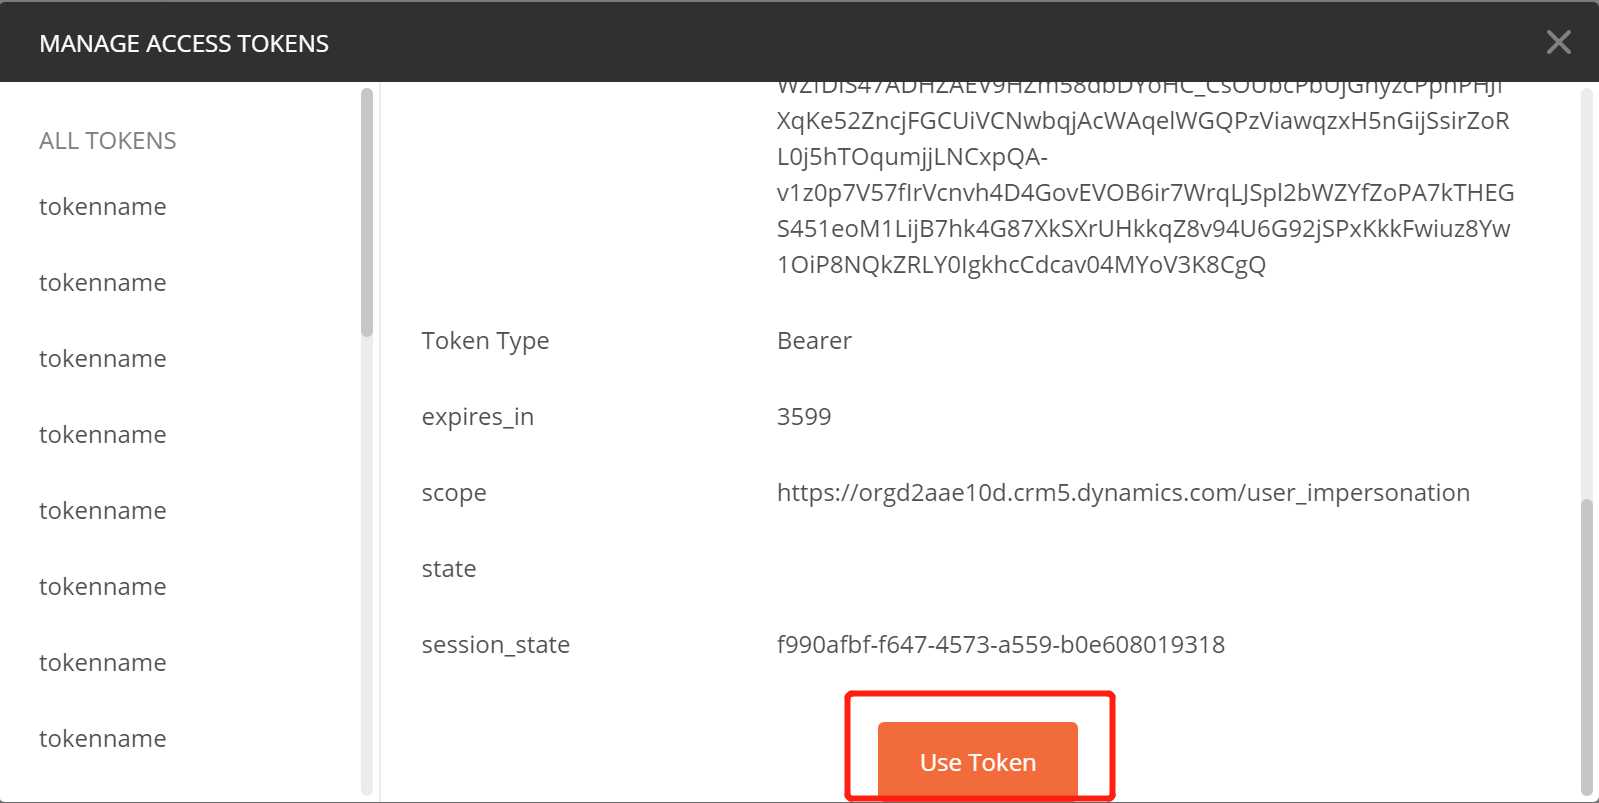Image resolution: width=1599 pixels, height=803 pixels.
Task: Choose the fourth tokenname entry in the list
Action: 103,435
